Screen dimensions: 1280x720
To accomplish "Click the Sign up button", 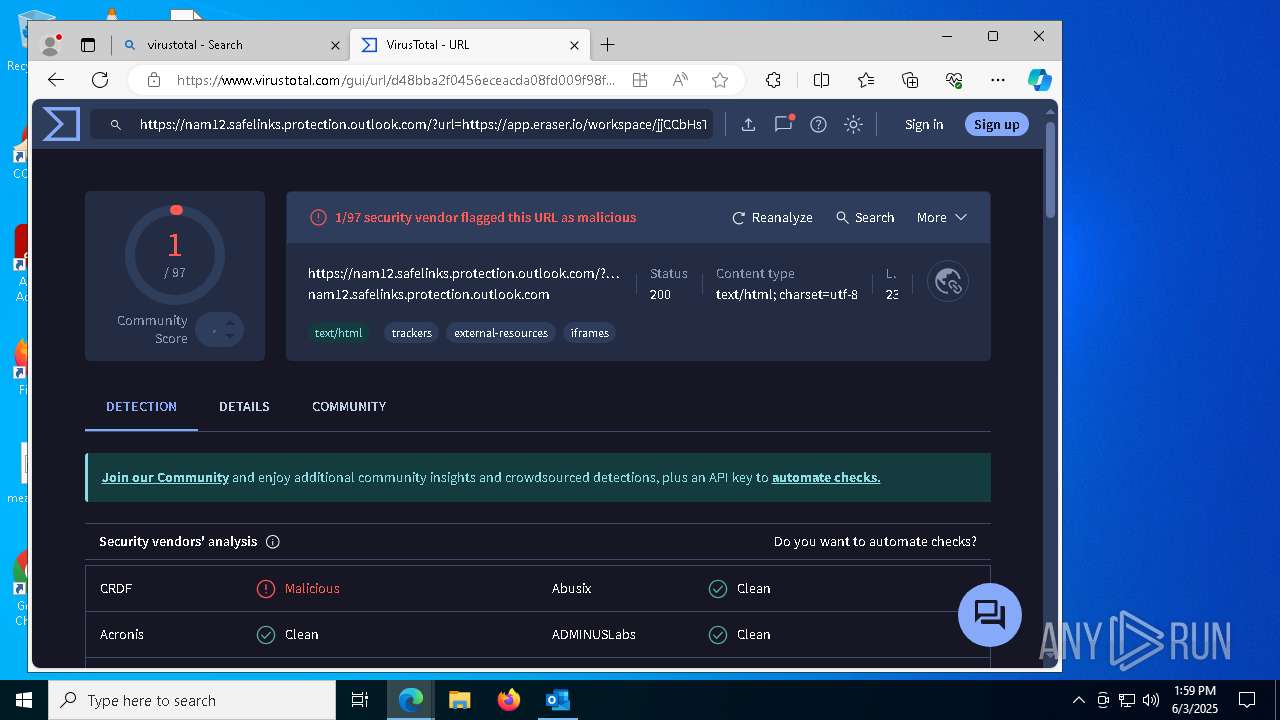I will pyautogui.click(x=996, y=124).
